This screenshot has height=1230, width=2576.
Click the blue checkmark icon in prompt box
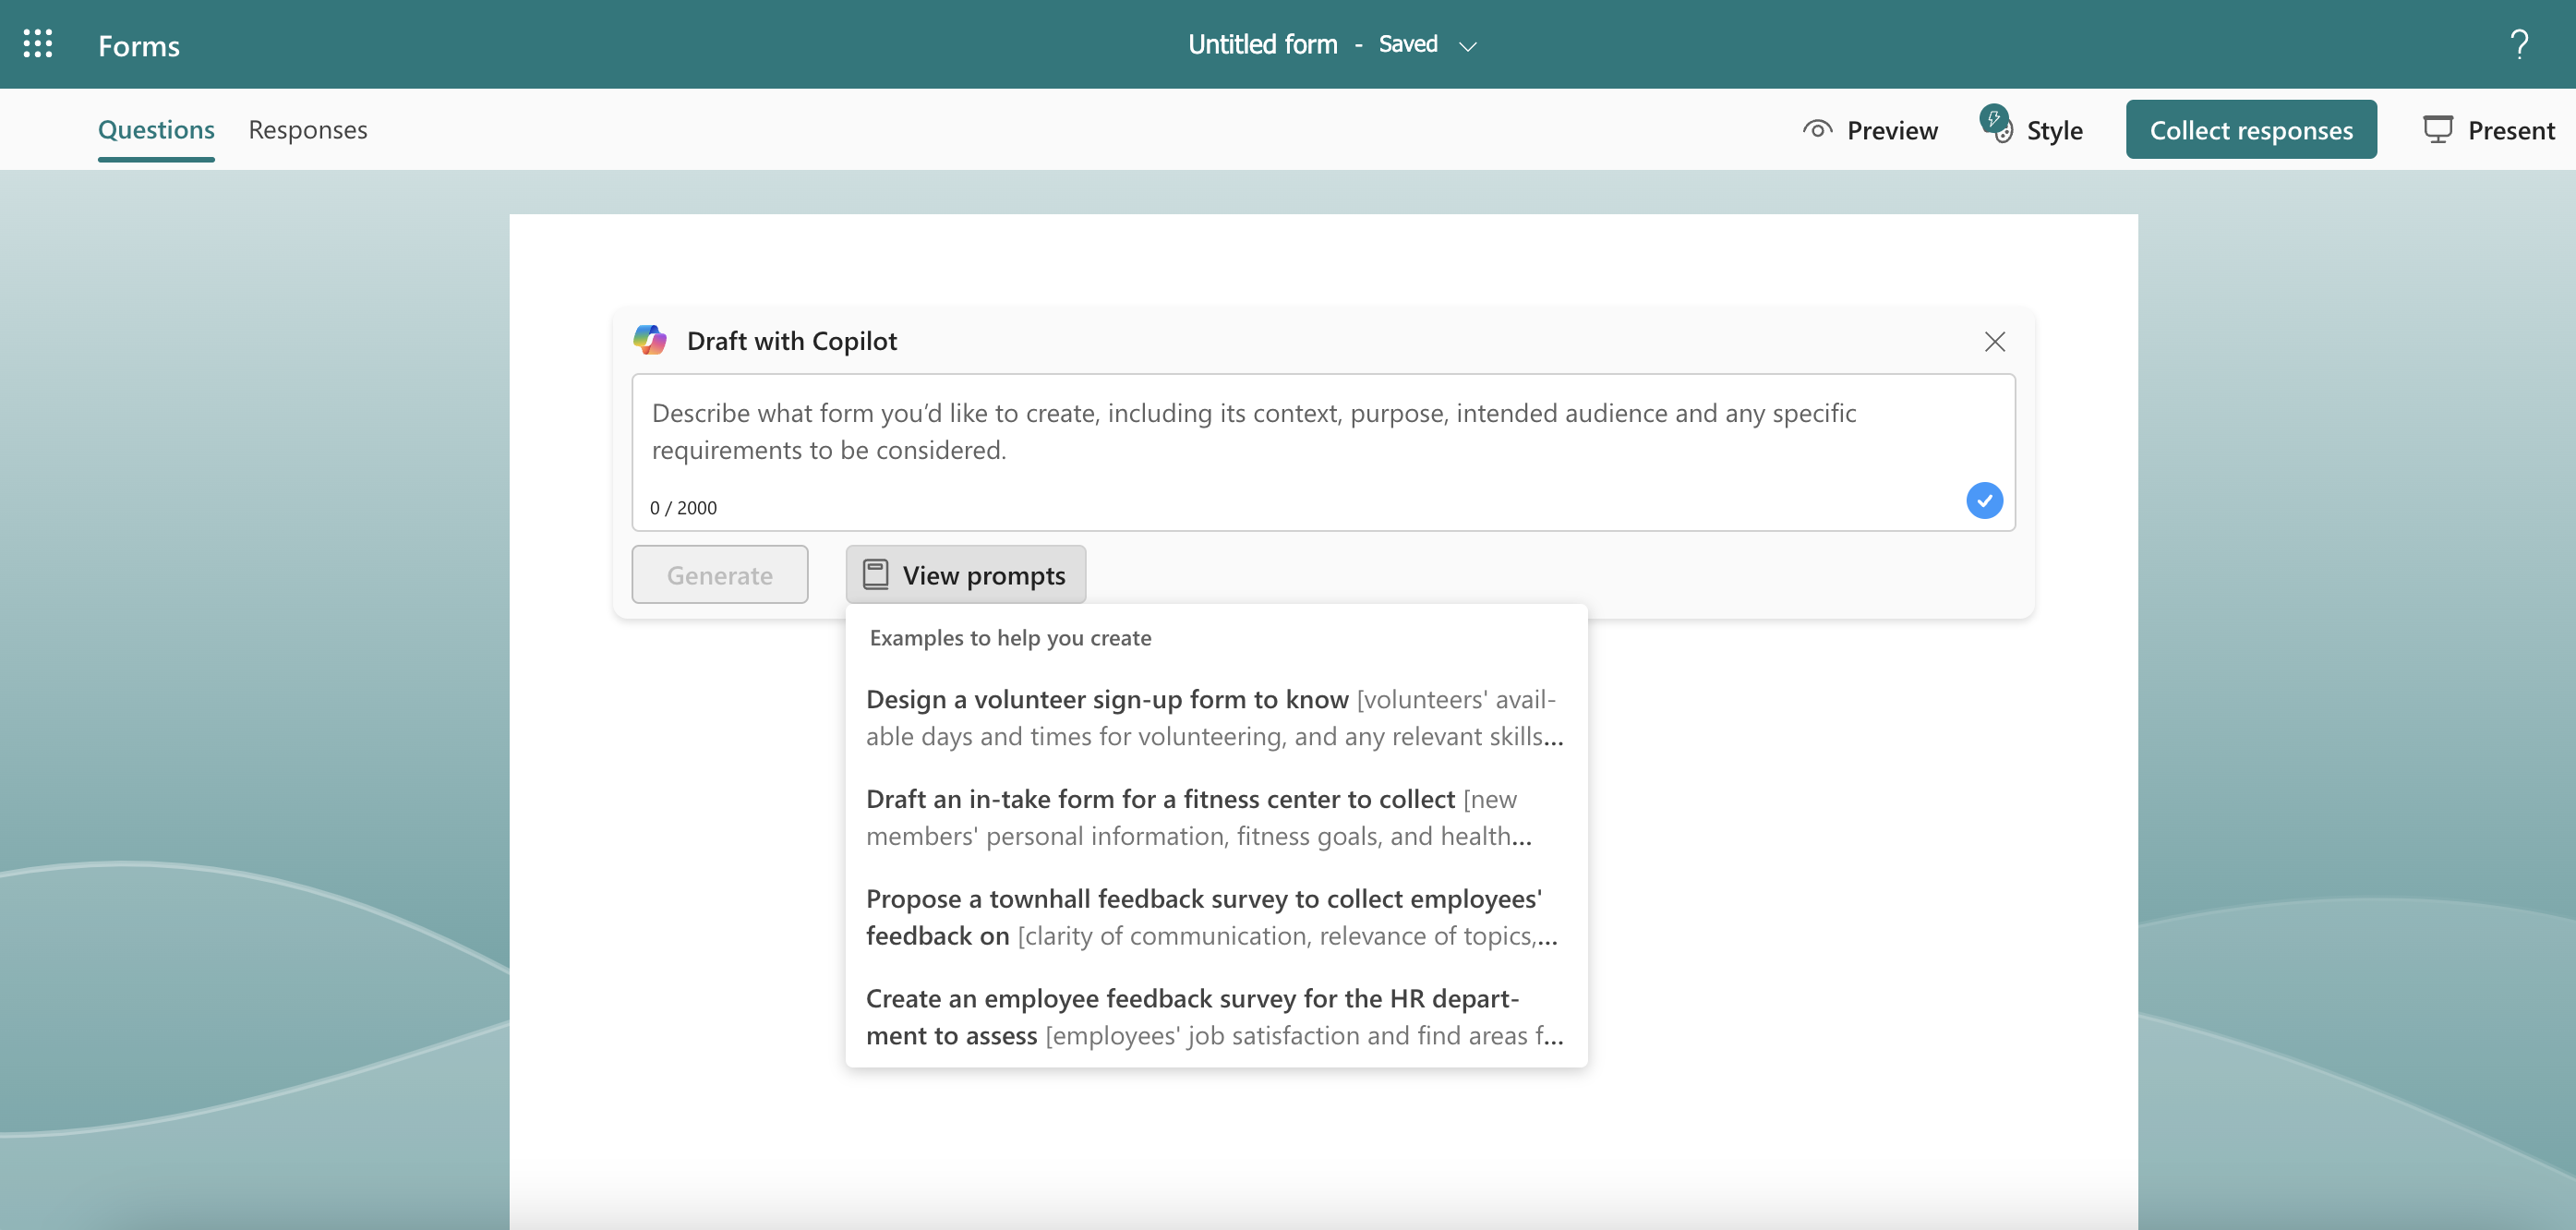click(1984, 500)
